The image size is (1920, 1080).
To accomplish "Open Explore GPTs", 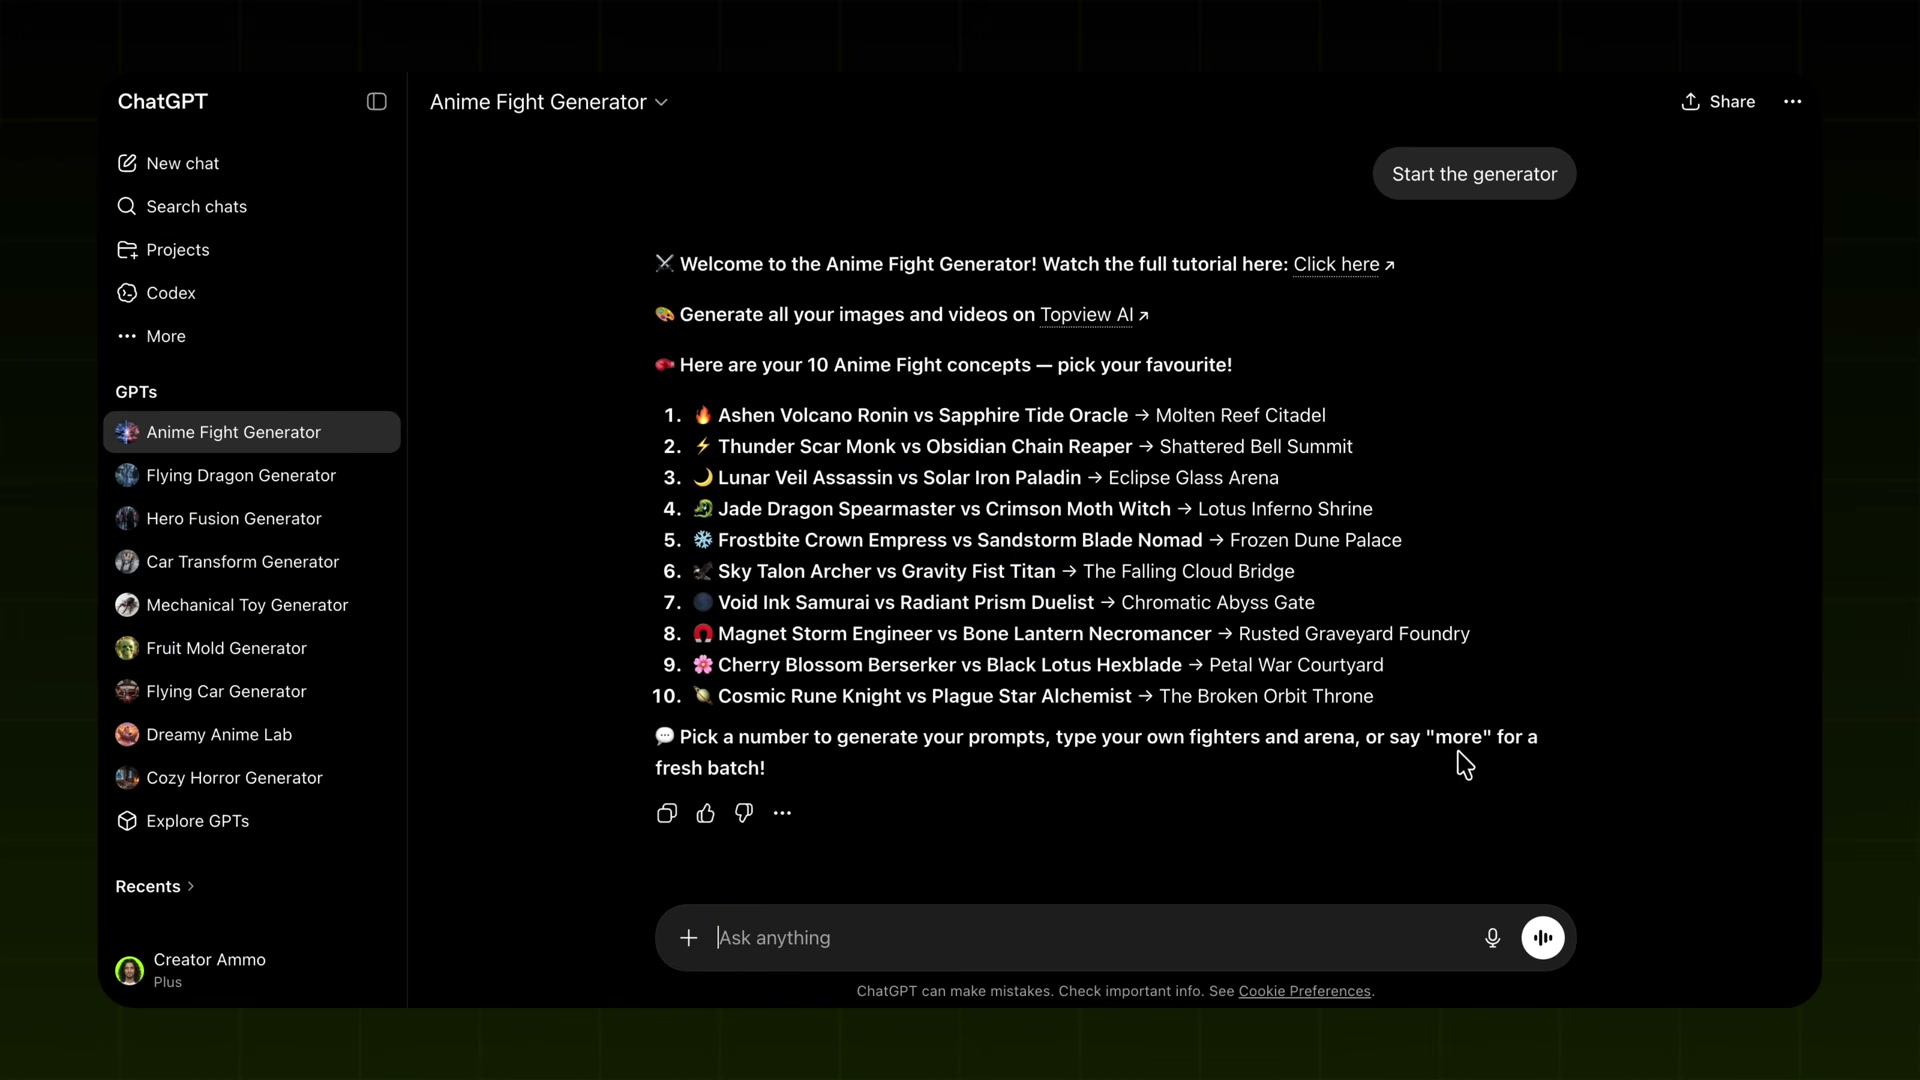I will [x=252, y=821].
